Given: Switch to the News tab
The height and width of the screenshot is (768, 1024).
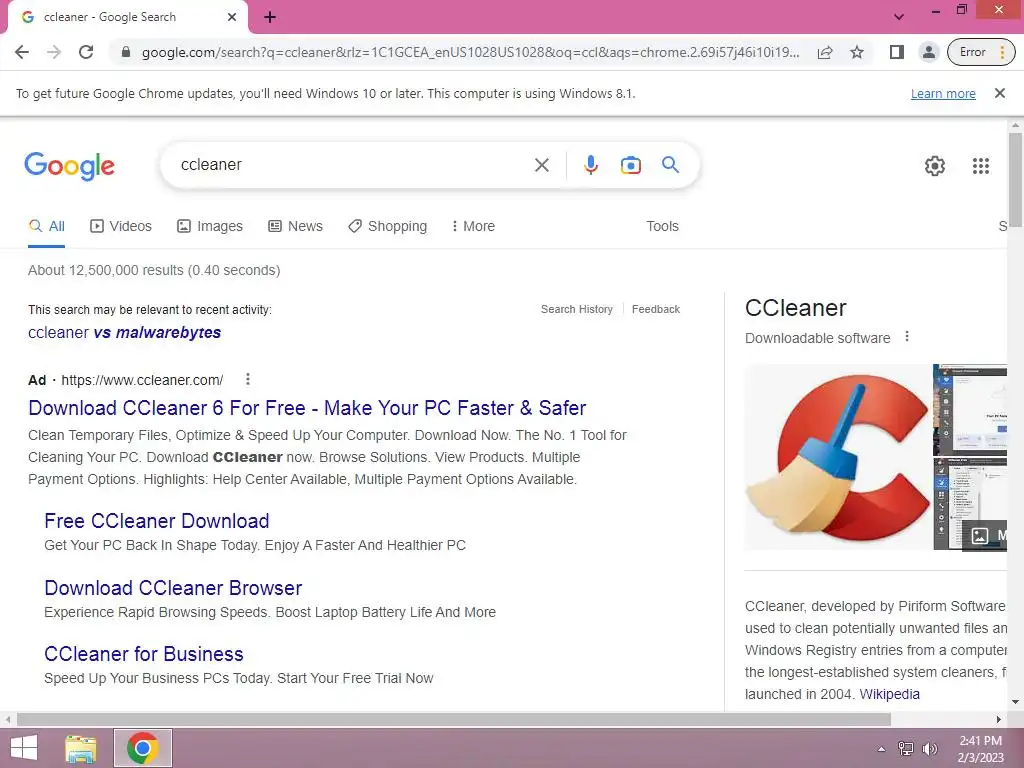Looking at the screenshot, I should 295,226.
